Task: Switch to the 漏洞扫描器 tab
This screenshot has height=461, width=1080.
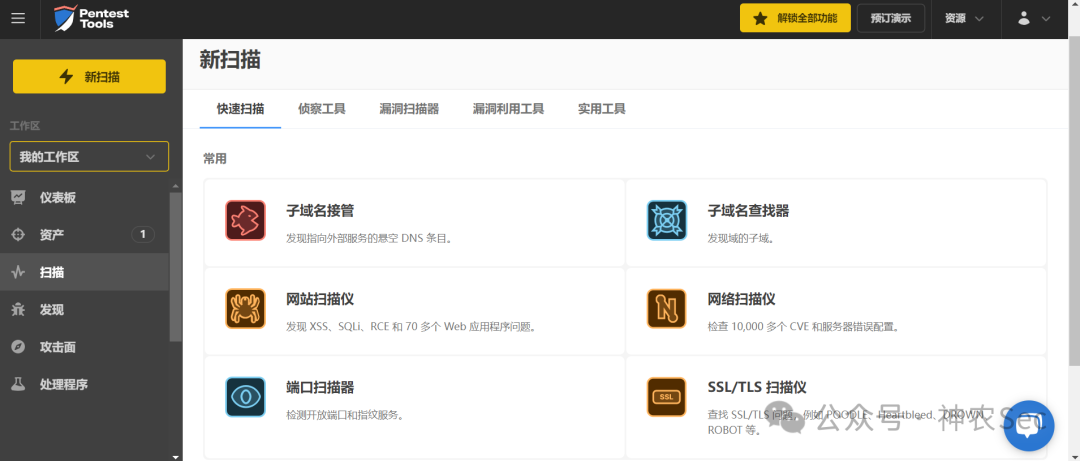Action: [x=409, y=109]
